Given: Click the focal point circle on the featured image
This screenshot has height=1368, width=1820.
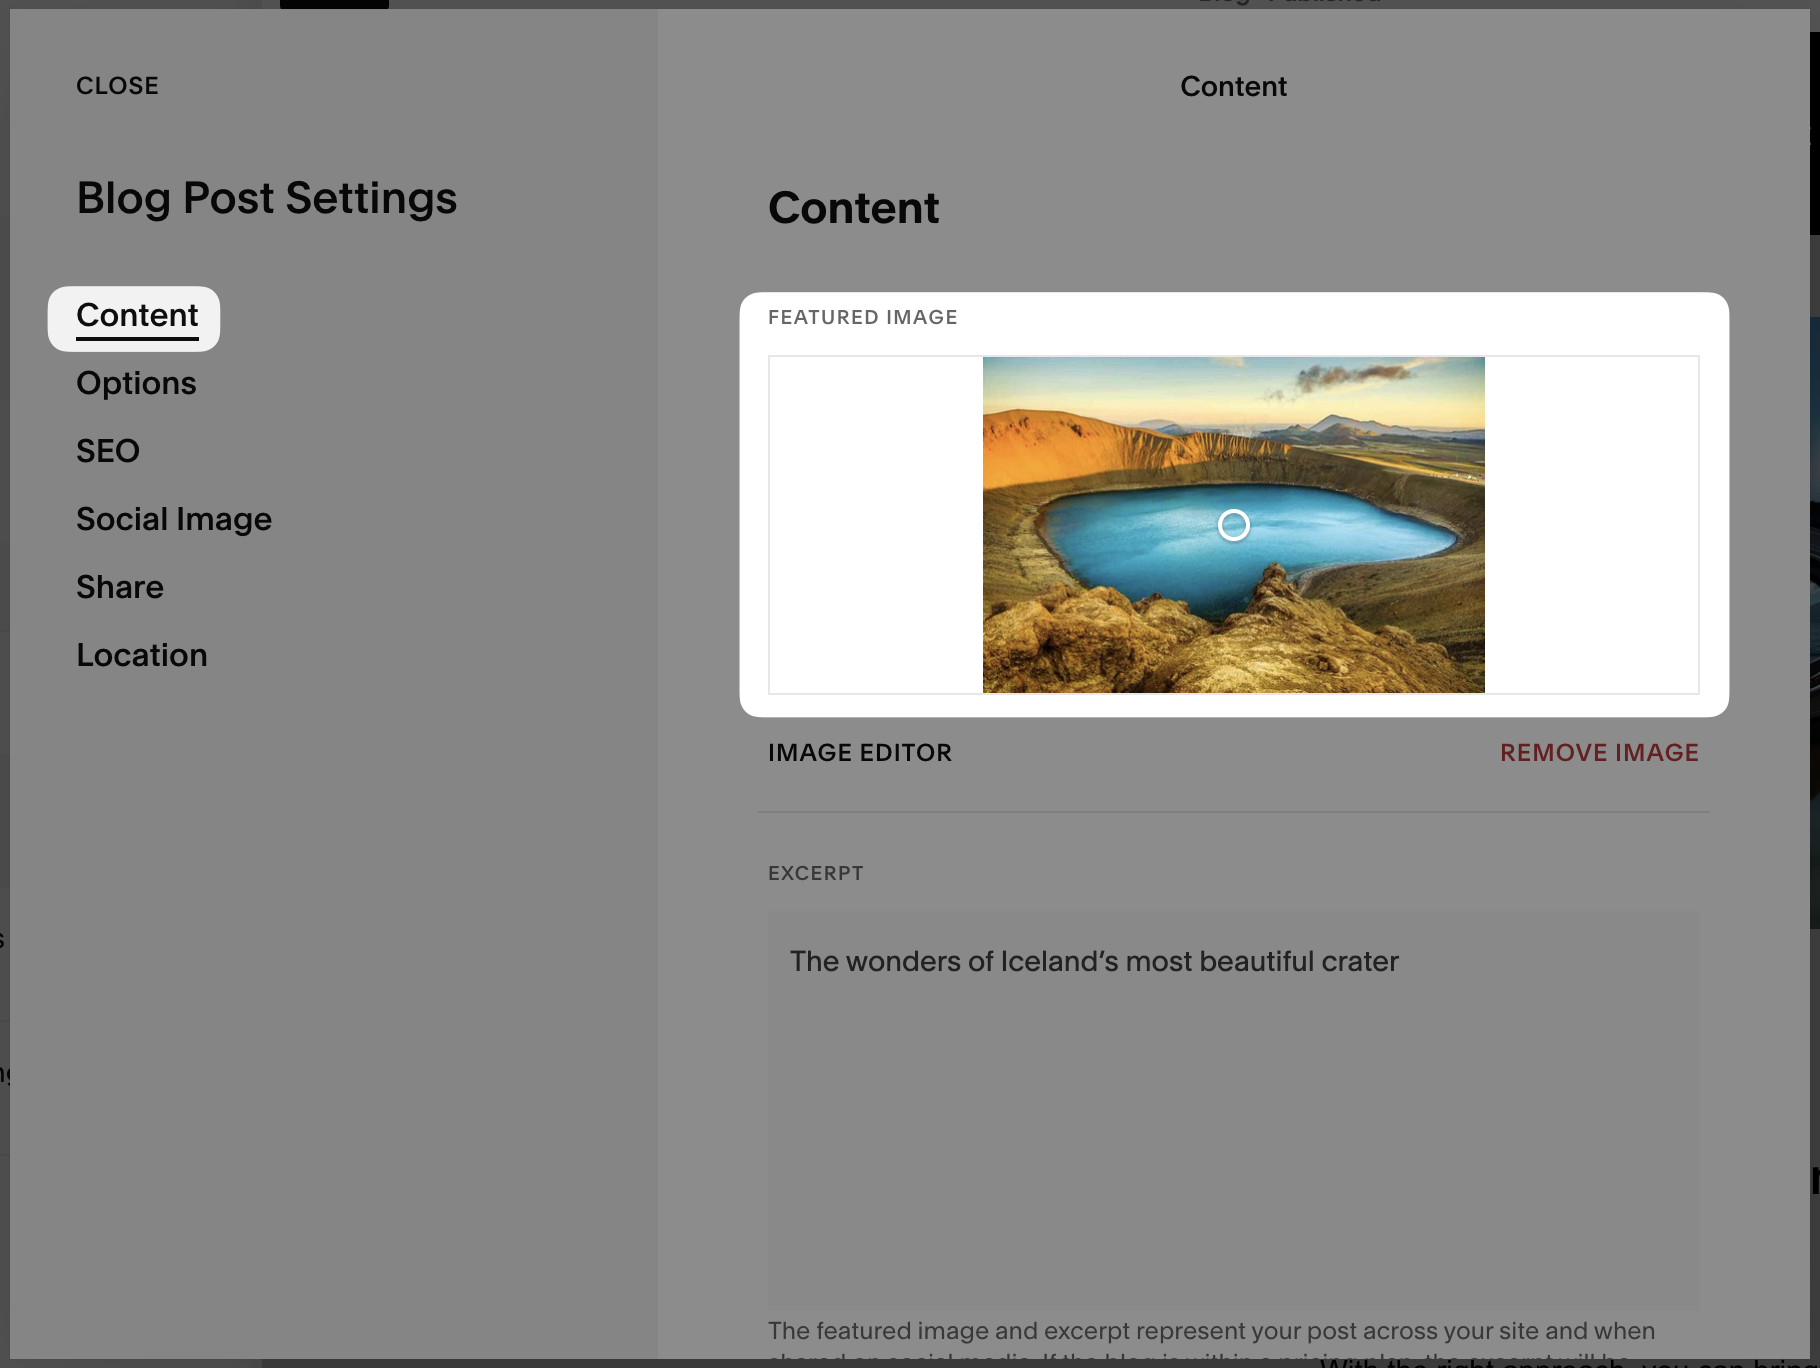Looking at the screenshot, I should click(1233, 525).
